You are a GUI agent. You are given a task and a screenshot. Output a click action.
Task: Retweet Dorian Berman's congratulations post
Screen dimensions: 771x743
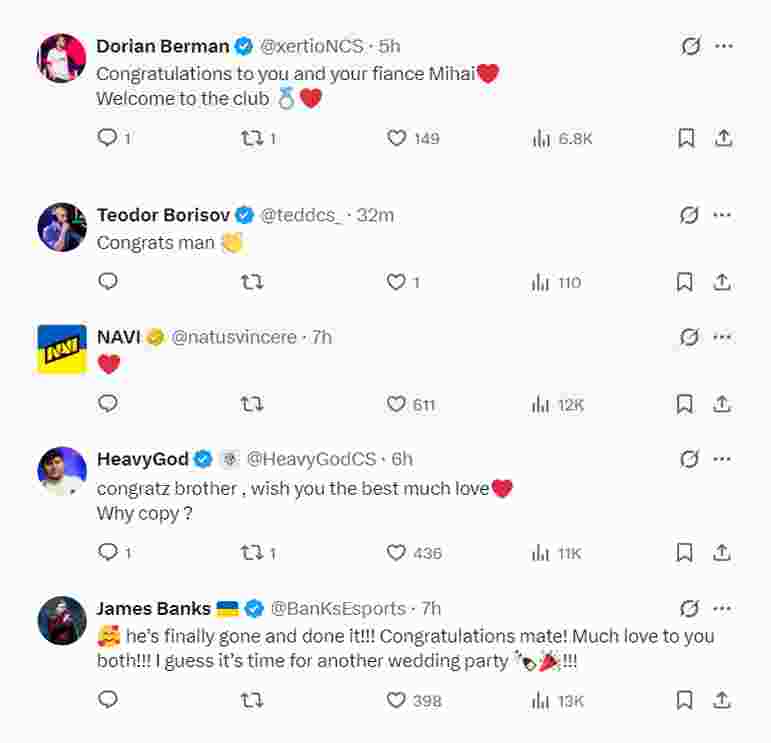point(251,138)
